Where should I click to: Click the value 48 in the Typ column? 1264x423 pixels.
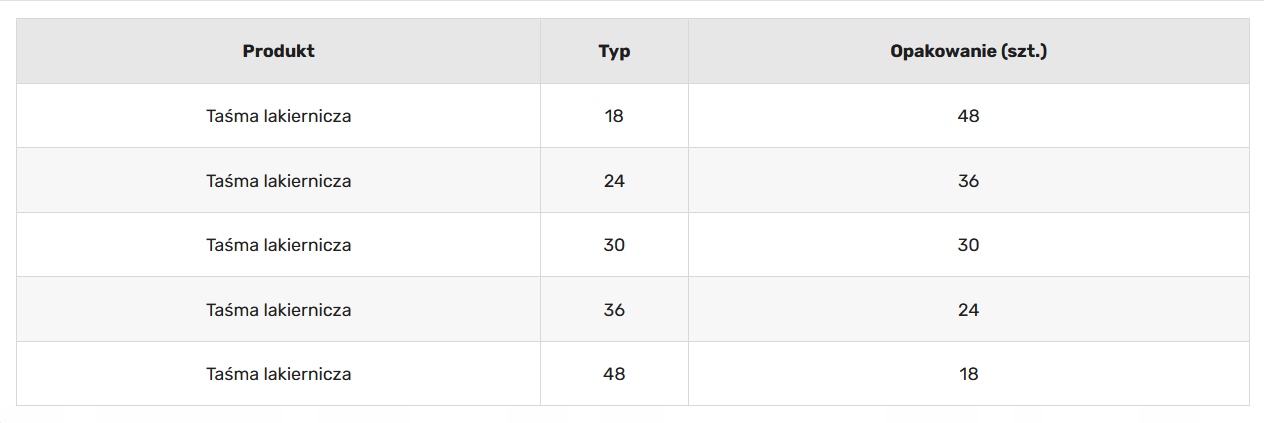(614, 374)
